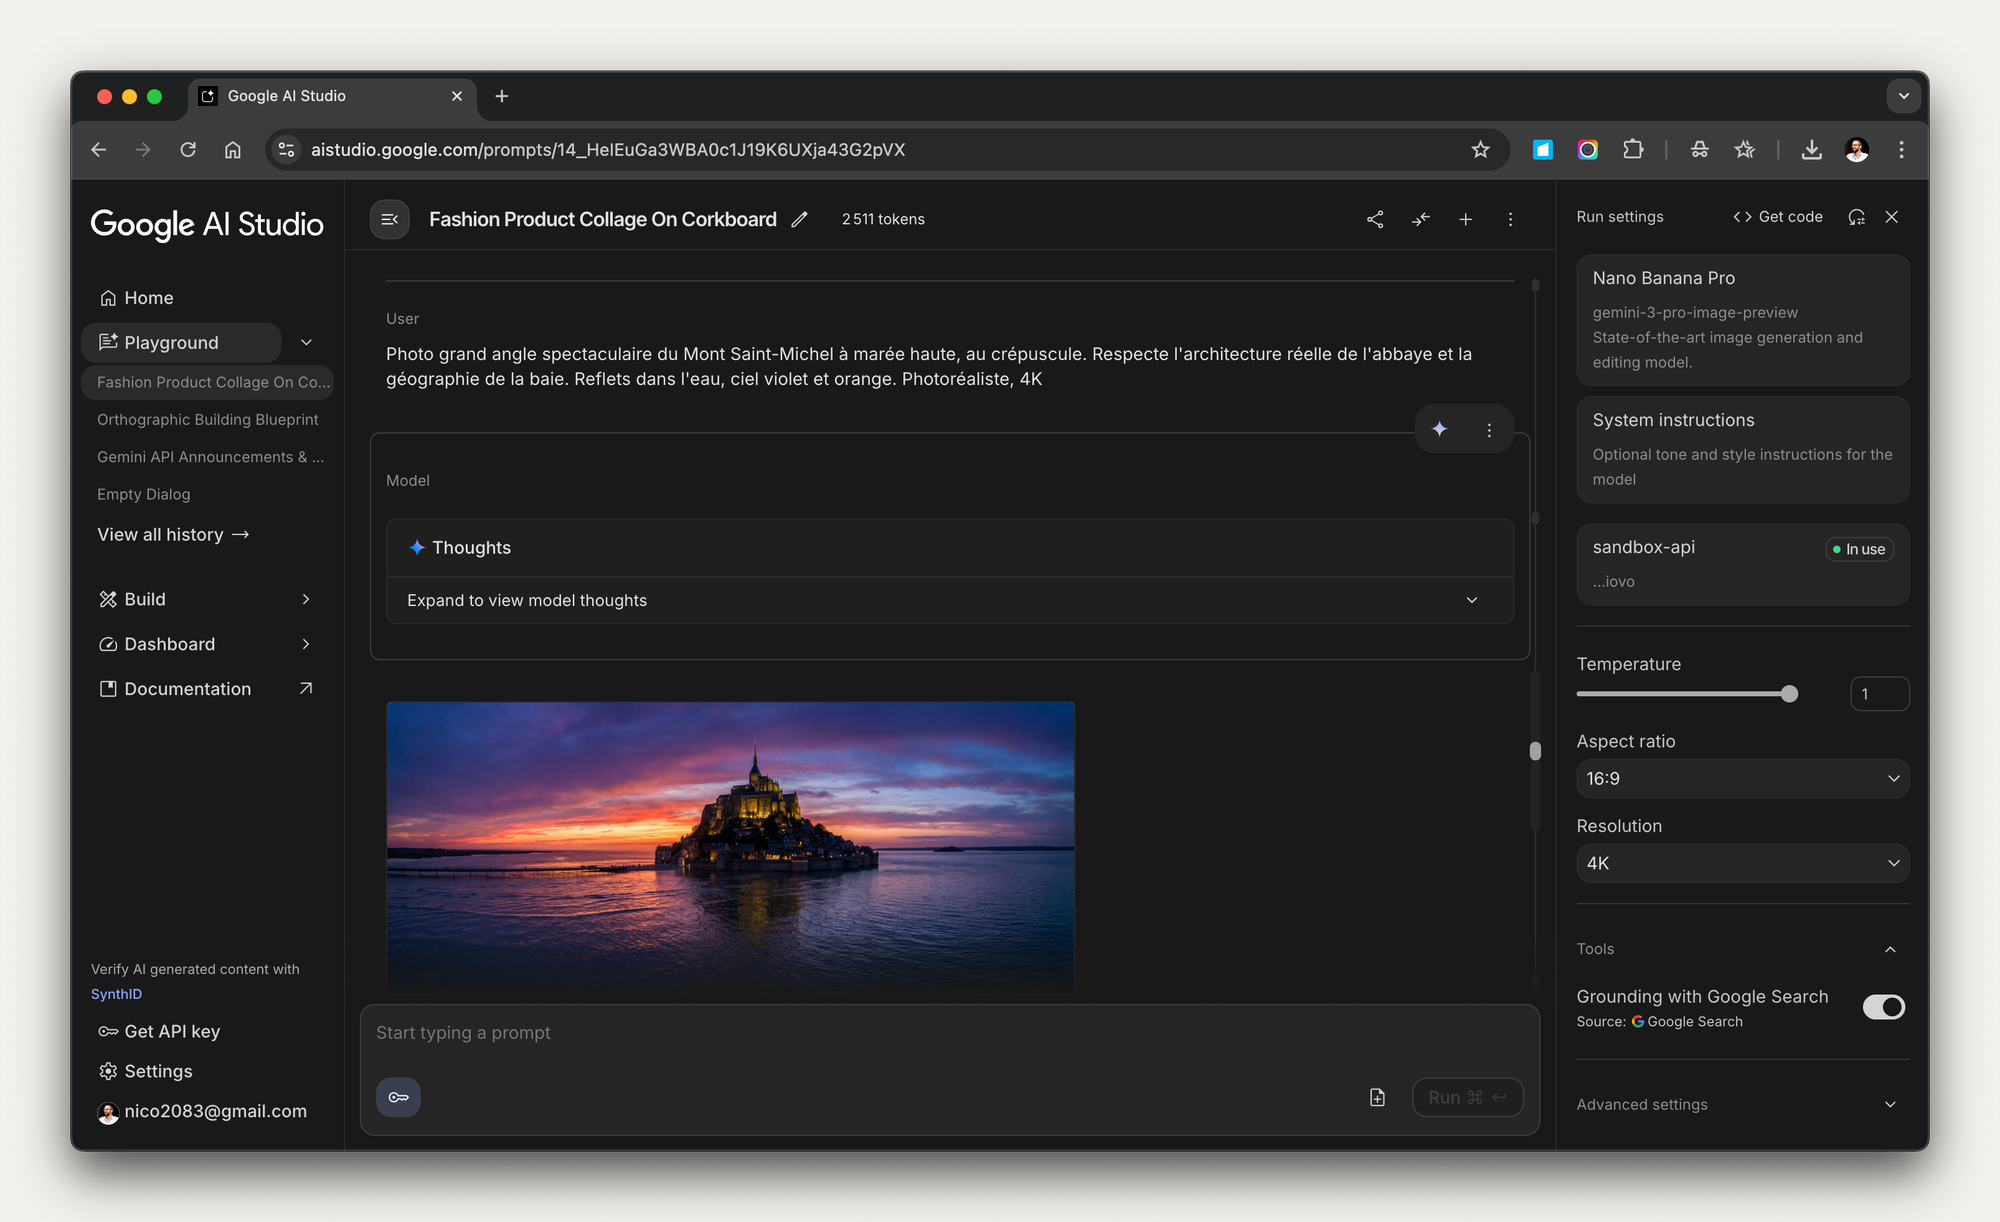Screen dimensions: 2000x1222
Task: Collapse the Tools section
Action: point(1889,949)
